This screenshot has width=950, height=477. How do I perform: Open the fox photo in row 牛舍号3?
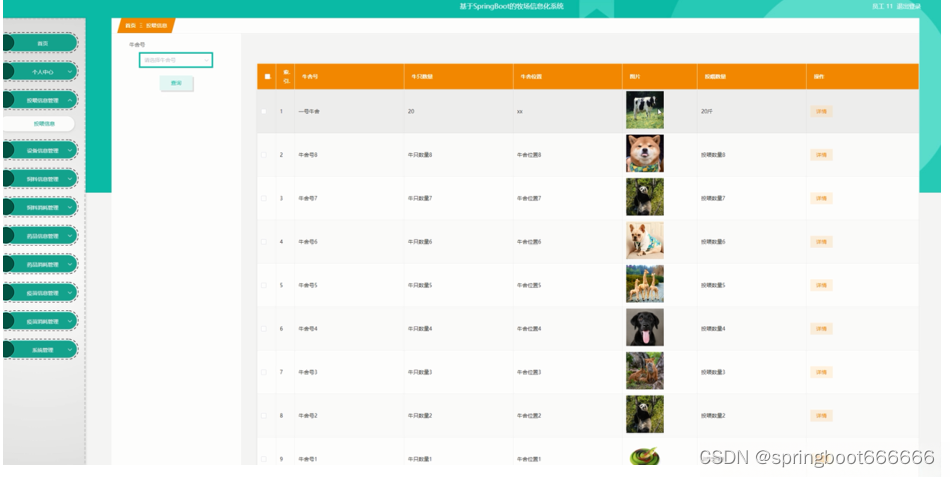tap(645, 371)
